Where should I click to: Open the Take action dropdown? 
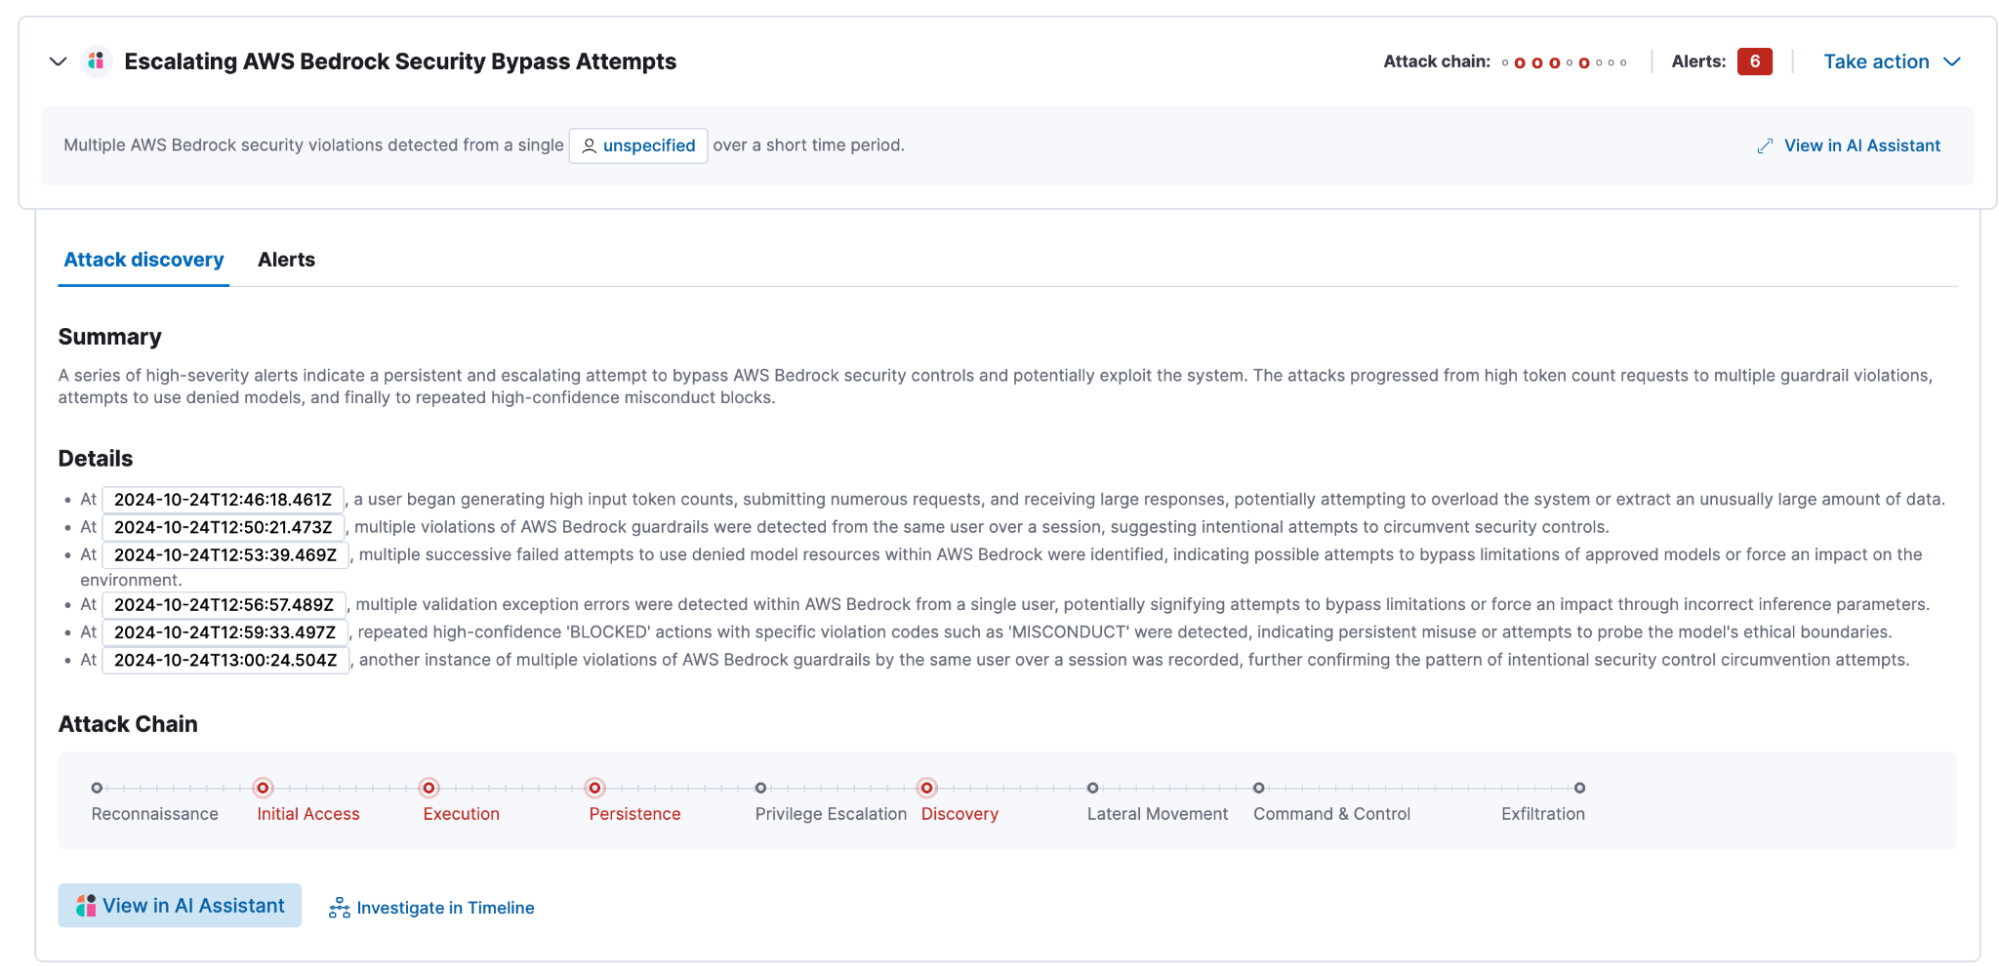point(1890,62)
